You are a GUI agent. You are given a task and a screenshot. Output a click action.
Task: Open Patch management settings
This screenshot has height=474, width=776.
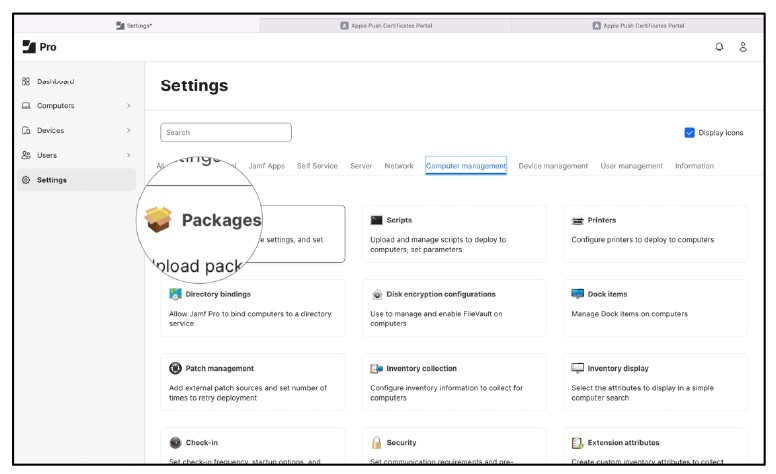252,382
